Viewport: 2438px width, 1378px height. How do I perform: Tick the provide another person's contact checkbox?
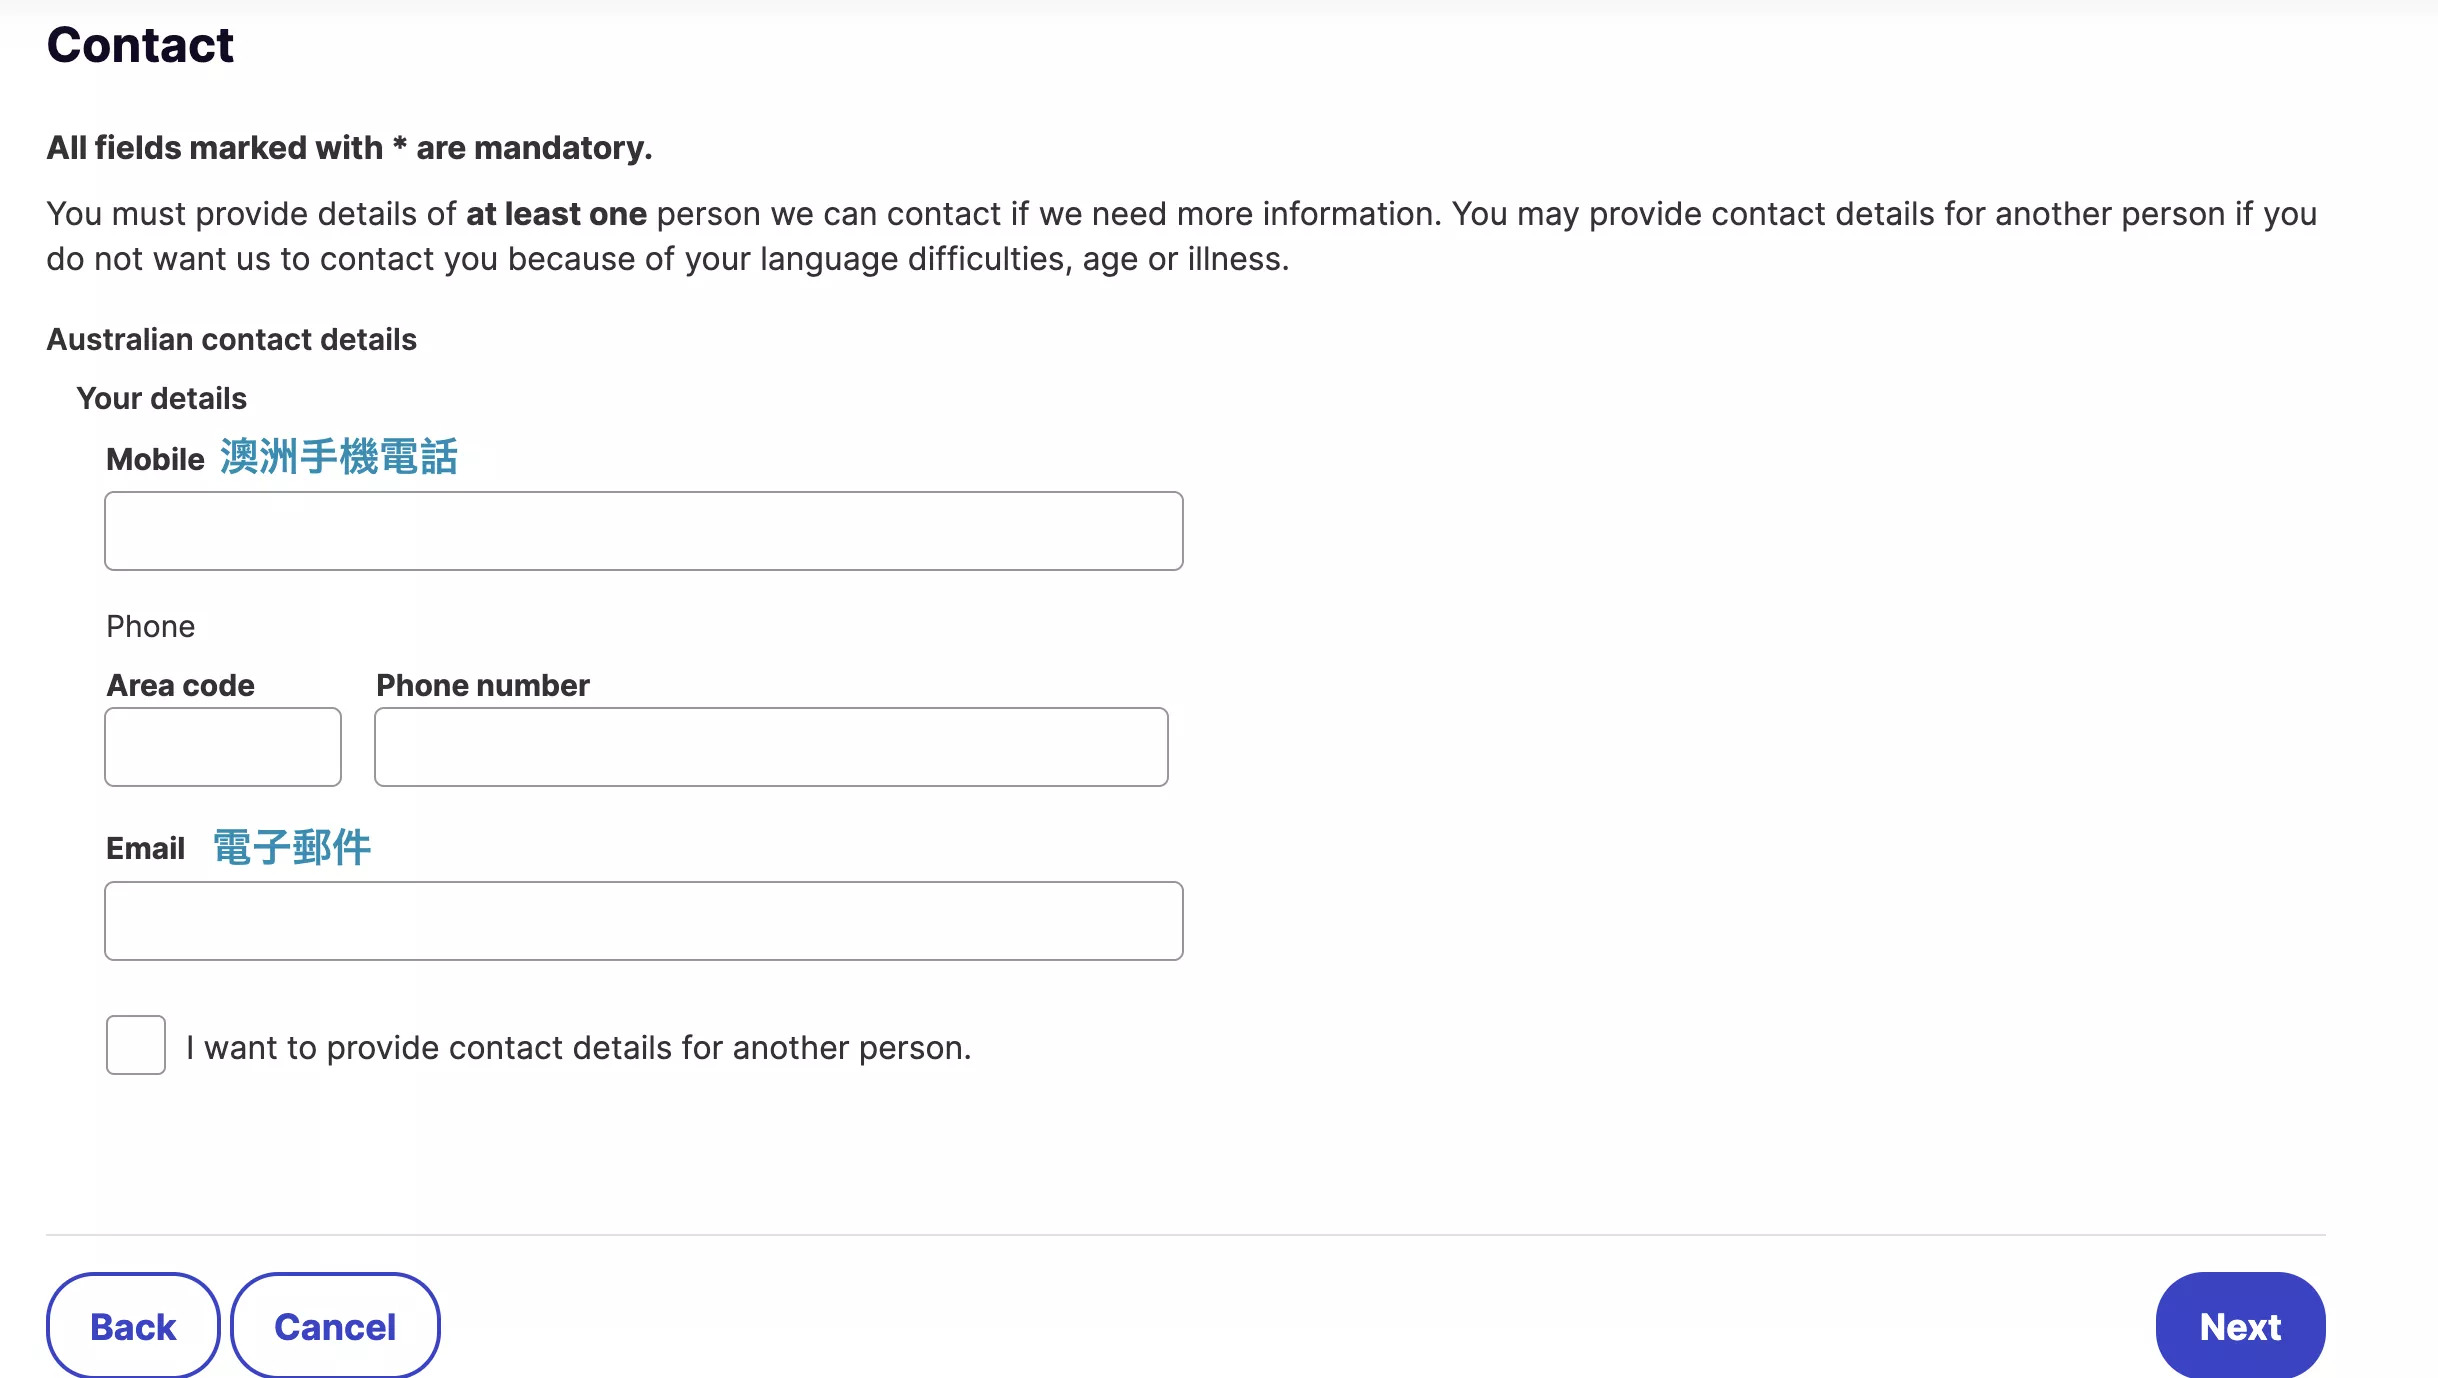(x=136, y=1045)
